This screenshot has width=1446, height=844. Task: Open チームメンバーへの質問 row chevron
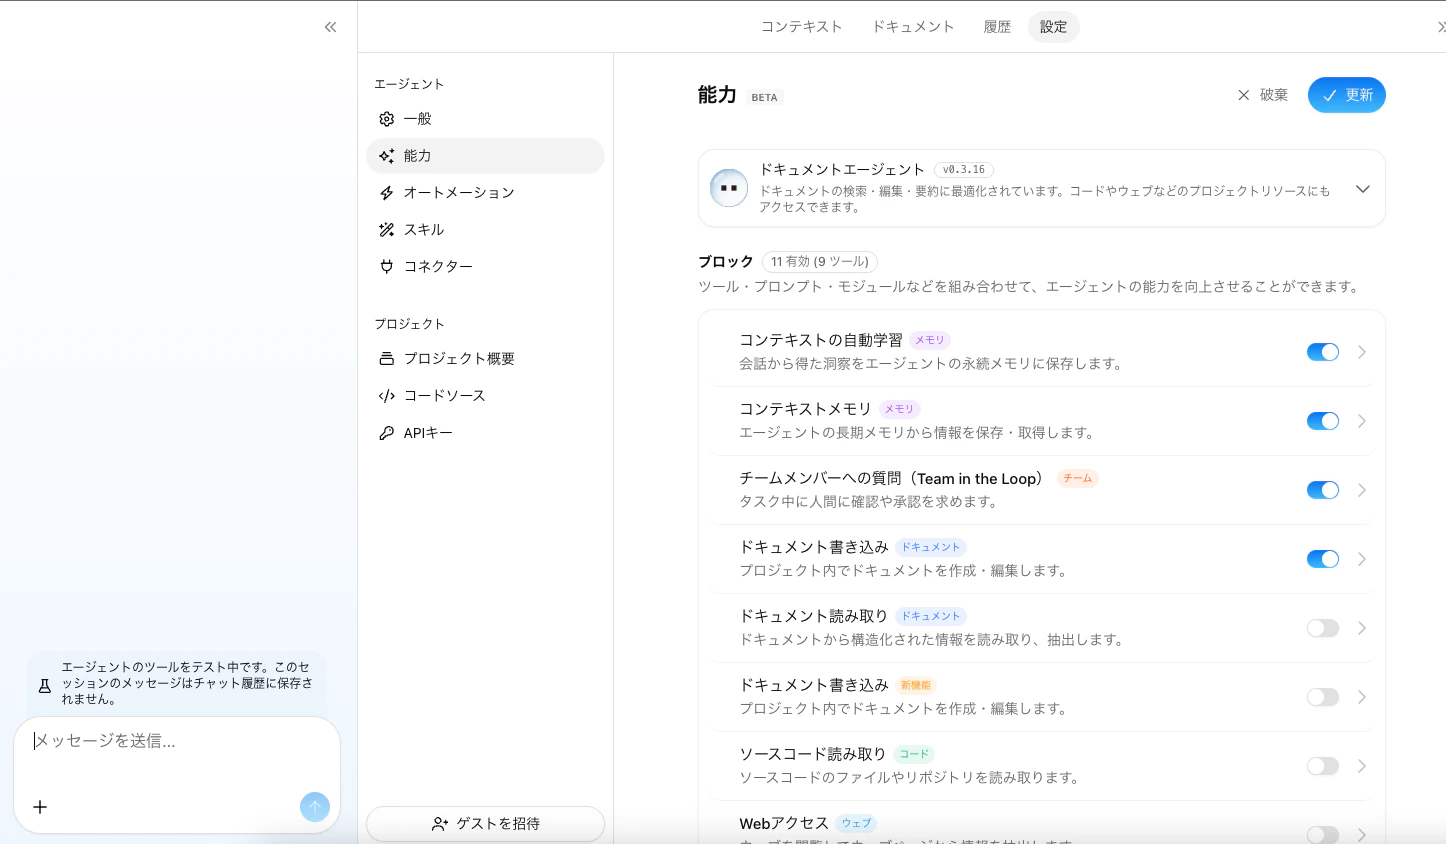(x=1362, y=490)
